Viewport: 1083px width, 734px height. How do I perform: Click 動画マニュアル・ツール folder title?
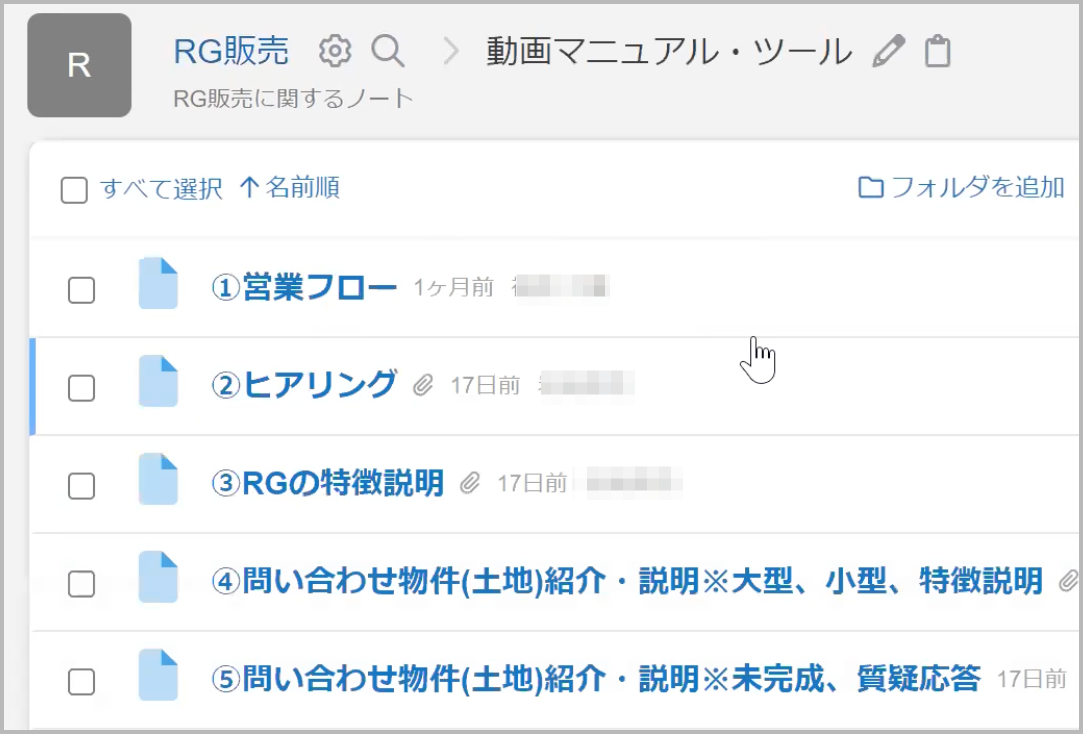point(669,52)
